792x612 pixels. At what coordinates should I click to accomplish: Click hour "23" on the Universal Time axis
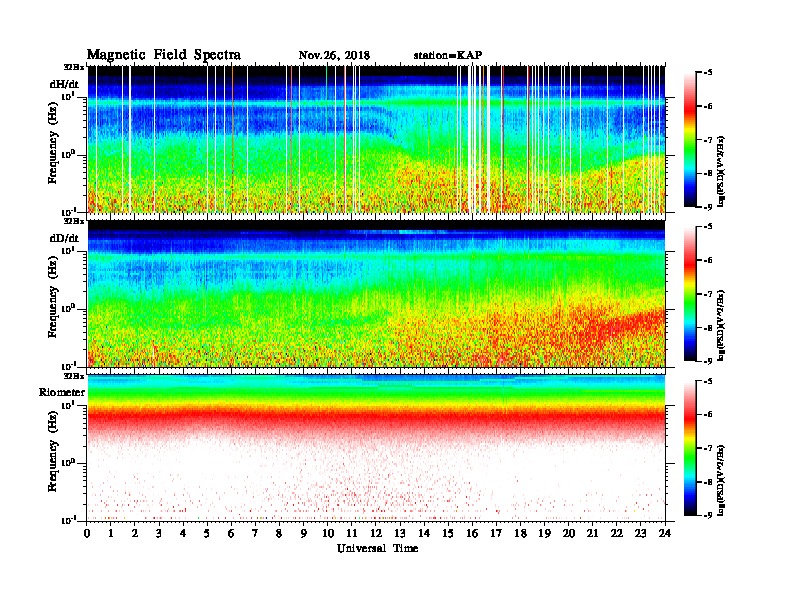pyautogui.click(x=641, y=534)
